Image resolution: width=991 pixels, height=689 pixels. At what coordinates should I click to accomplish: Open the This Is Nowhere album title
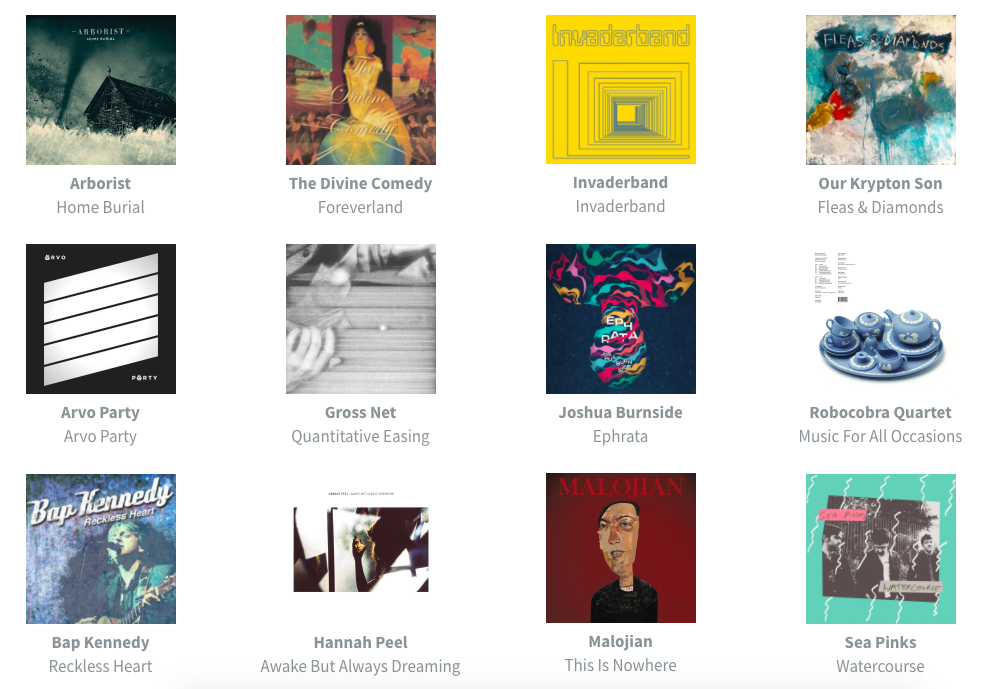[x=621, y=665]
